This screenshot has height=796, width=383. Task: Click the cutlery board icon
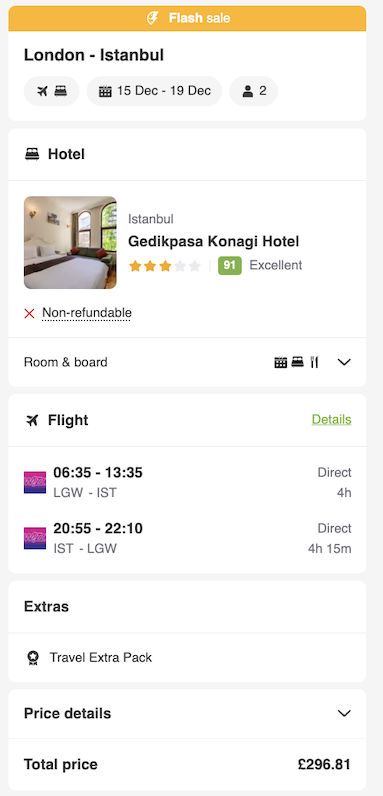tap(314, 362)
